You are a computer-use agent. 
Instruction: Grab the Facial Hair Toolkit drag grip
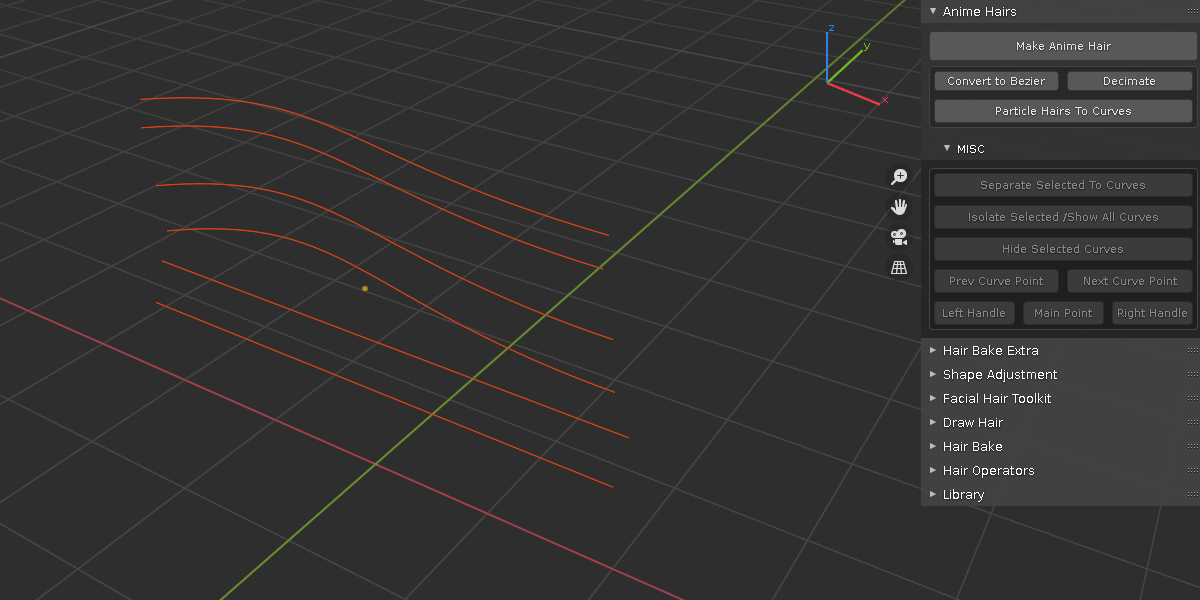[x=1192, y=398]
